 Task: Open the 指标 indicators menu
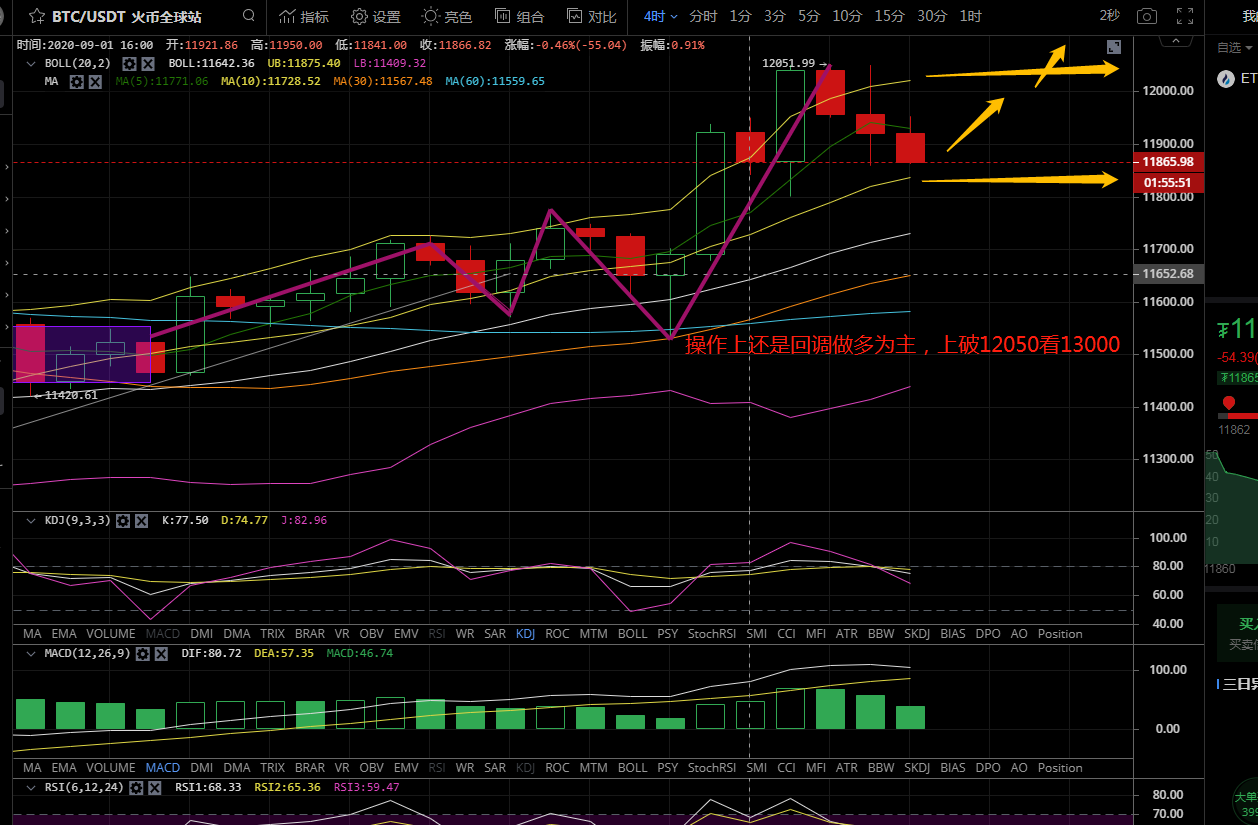(x=303, y=16)
